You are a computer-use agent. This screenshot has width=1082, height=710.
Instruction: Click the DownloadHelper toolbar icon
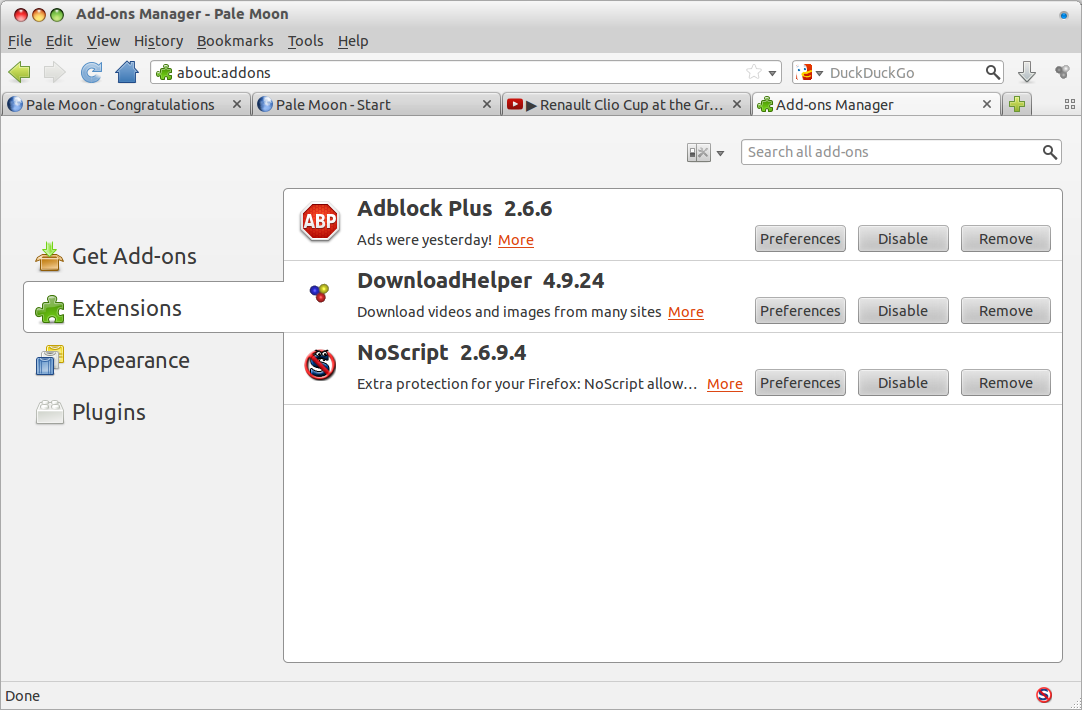click(x=1062, y=72)
